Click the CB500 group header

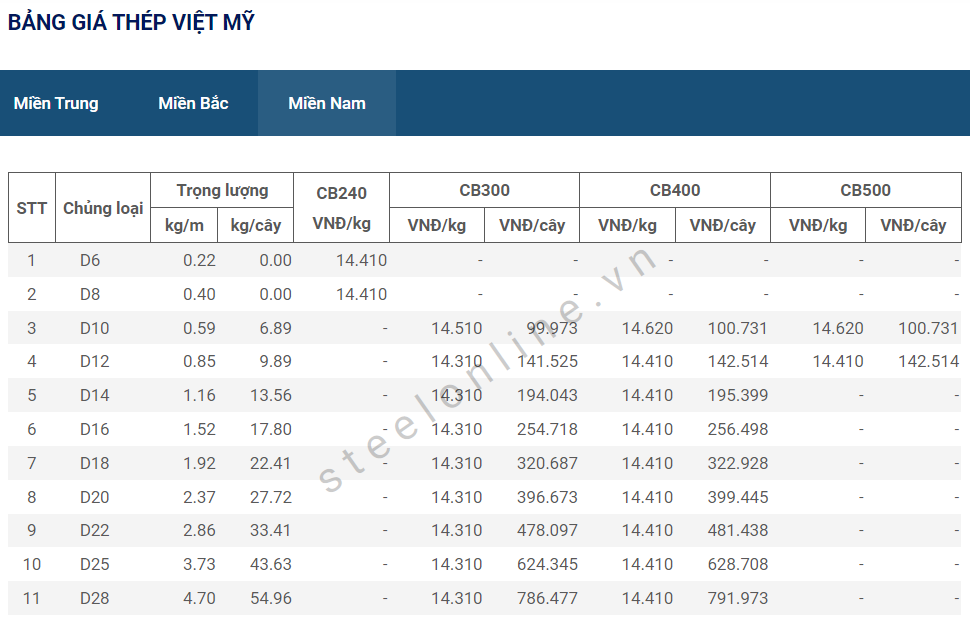(x=865, y=191)
